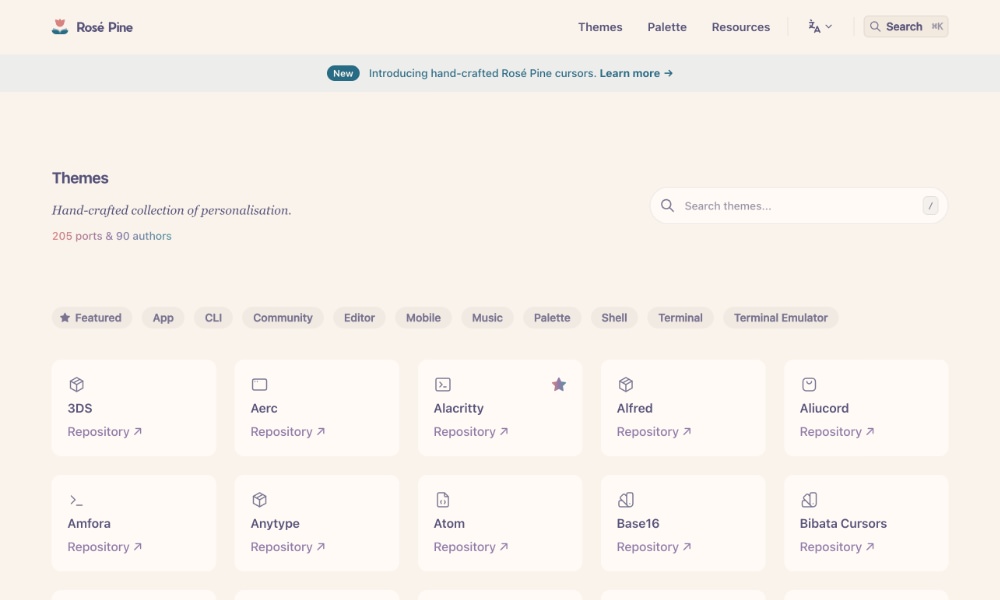Enable the Terminal Emulator filter
The width and height of the screenshot is (1000, 600).
[780, 318]
